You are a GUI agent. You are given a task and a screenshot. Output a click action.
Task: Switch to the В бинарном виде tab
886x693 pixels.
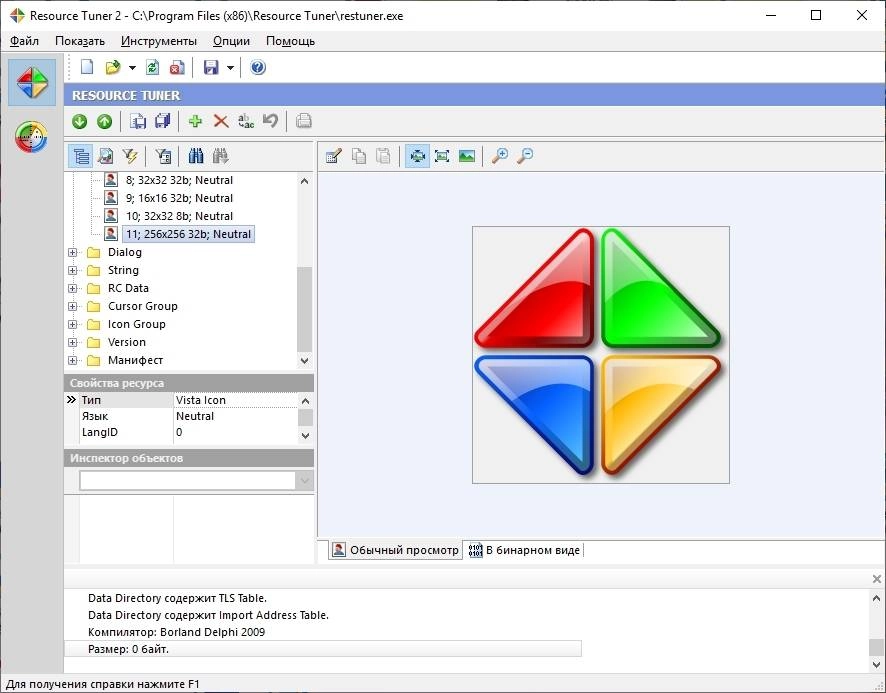(x=524, y=550)
